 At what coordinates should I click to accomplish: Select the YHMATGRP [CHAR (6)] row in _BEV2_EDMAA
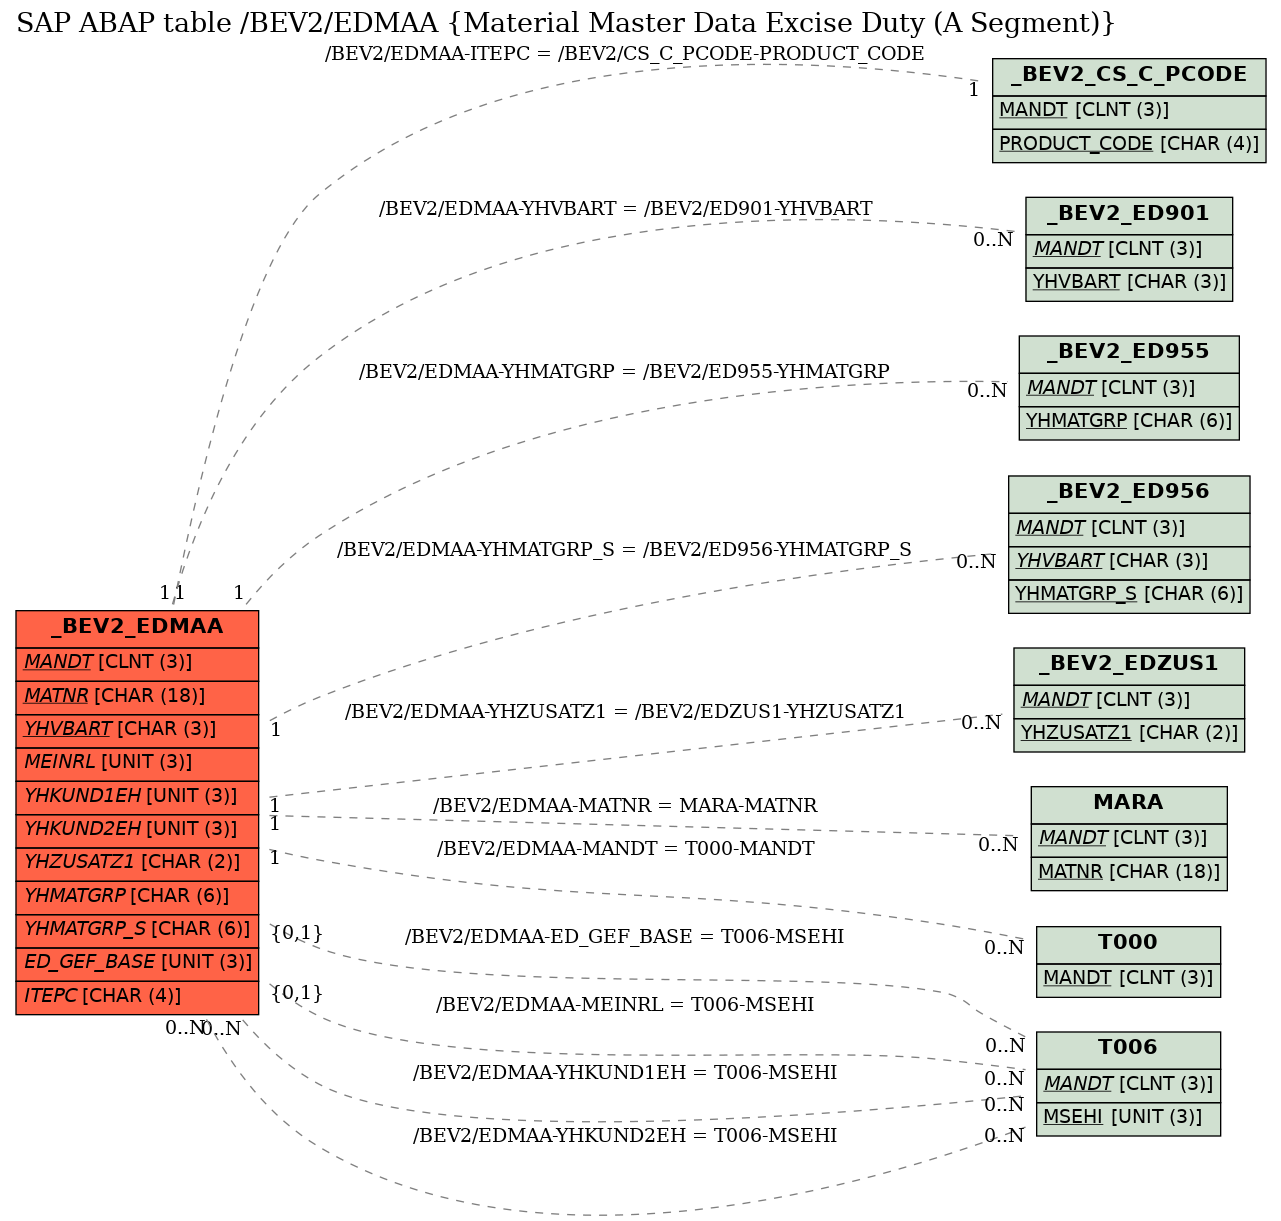pos(137,896)
